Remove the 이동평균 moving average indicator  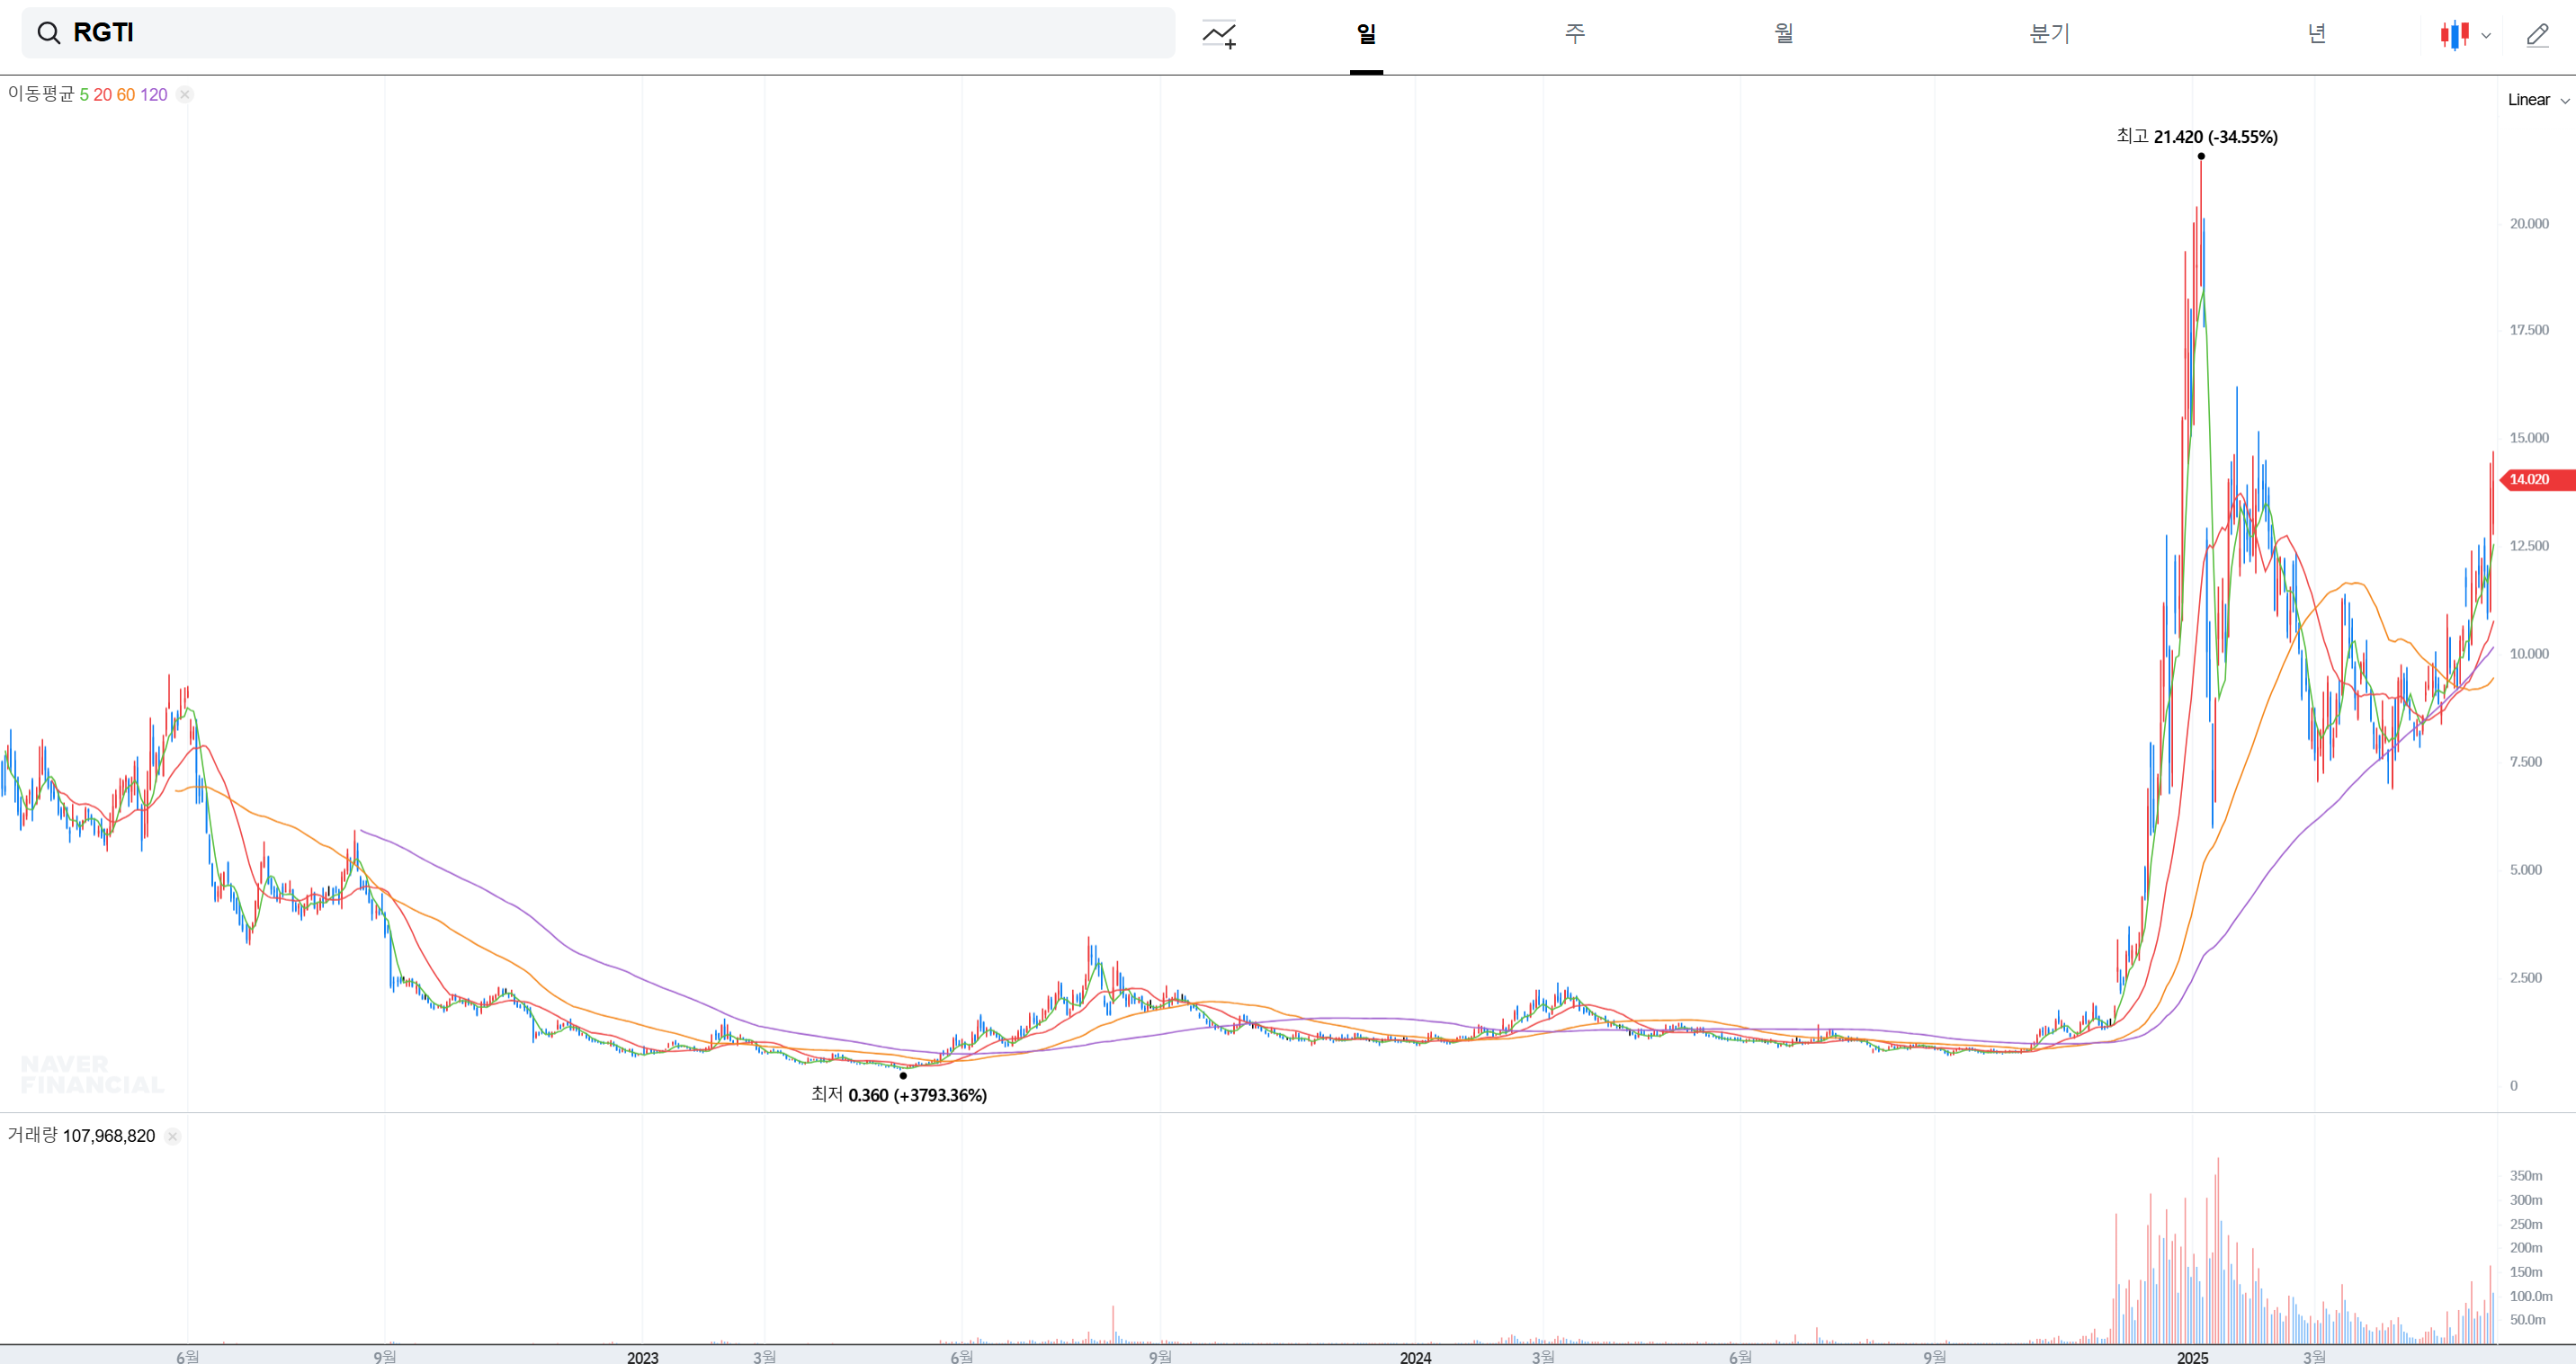point(185,95)
